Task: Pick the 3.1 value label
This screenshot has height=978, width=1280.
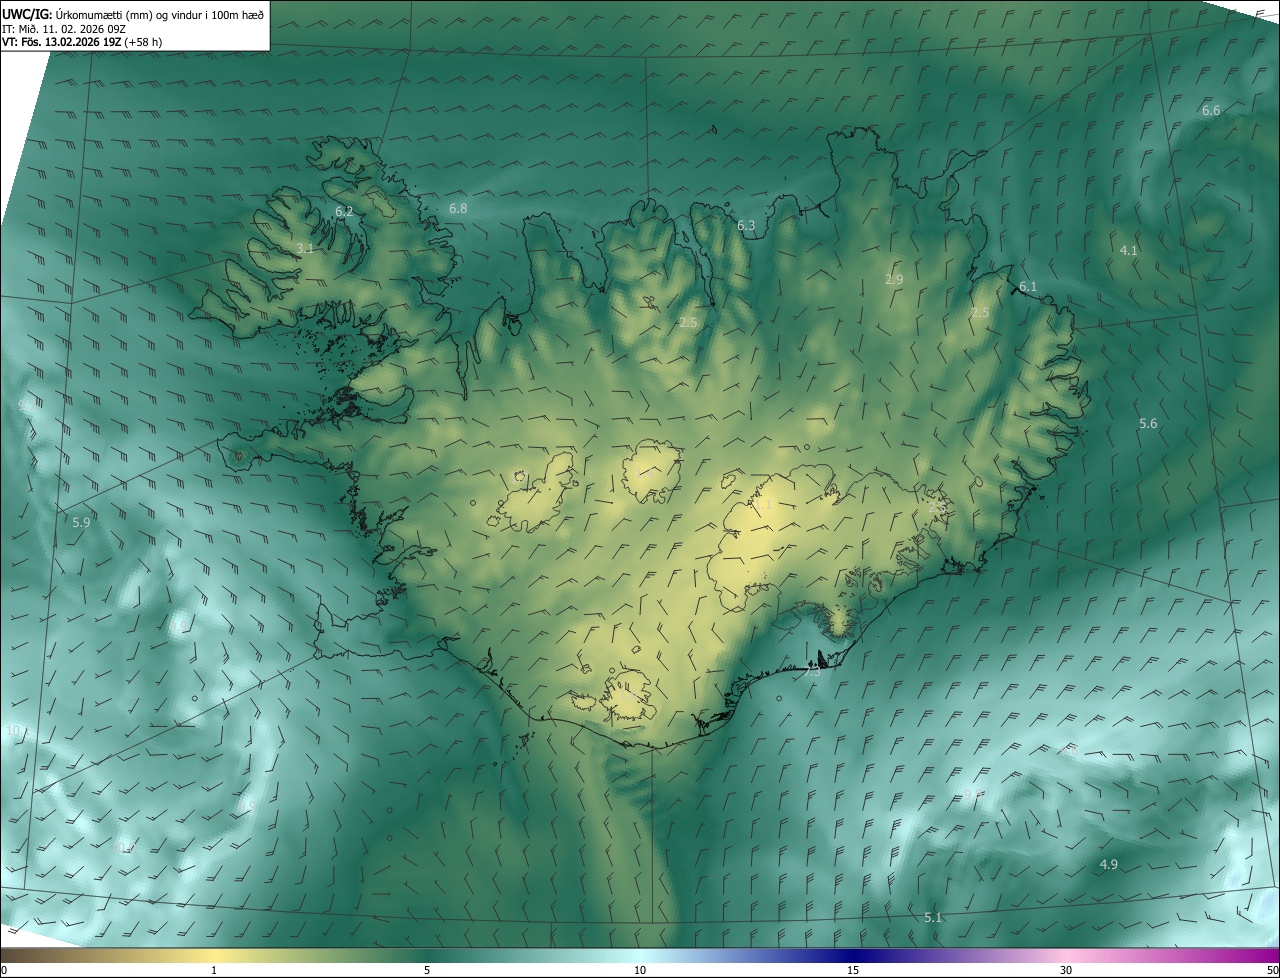Action: tap(305, 248)
